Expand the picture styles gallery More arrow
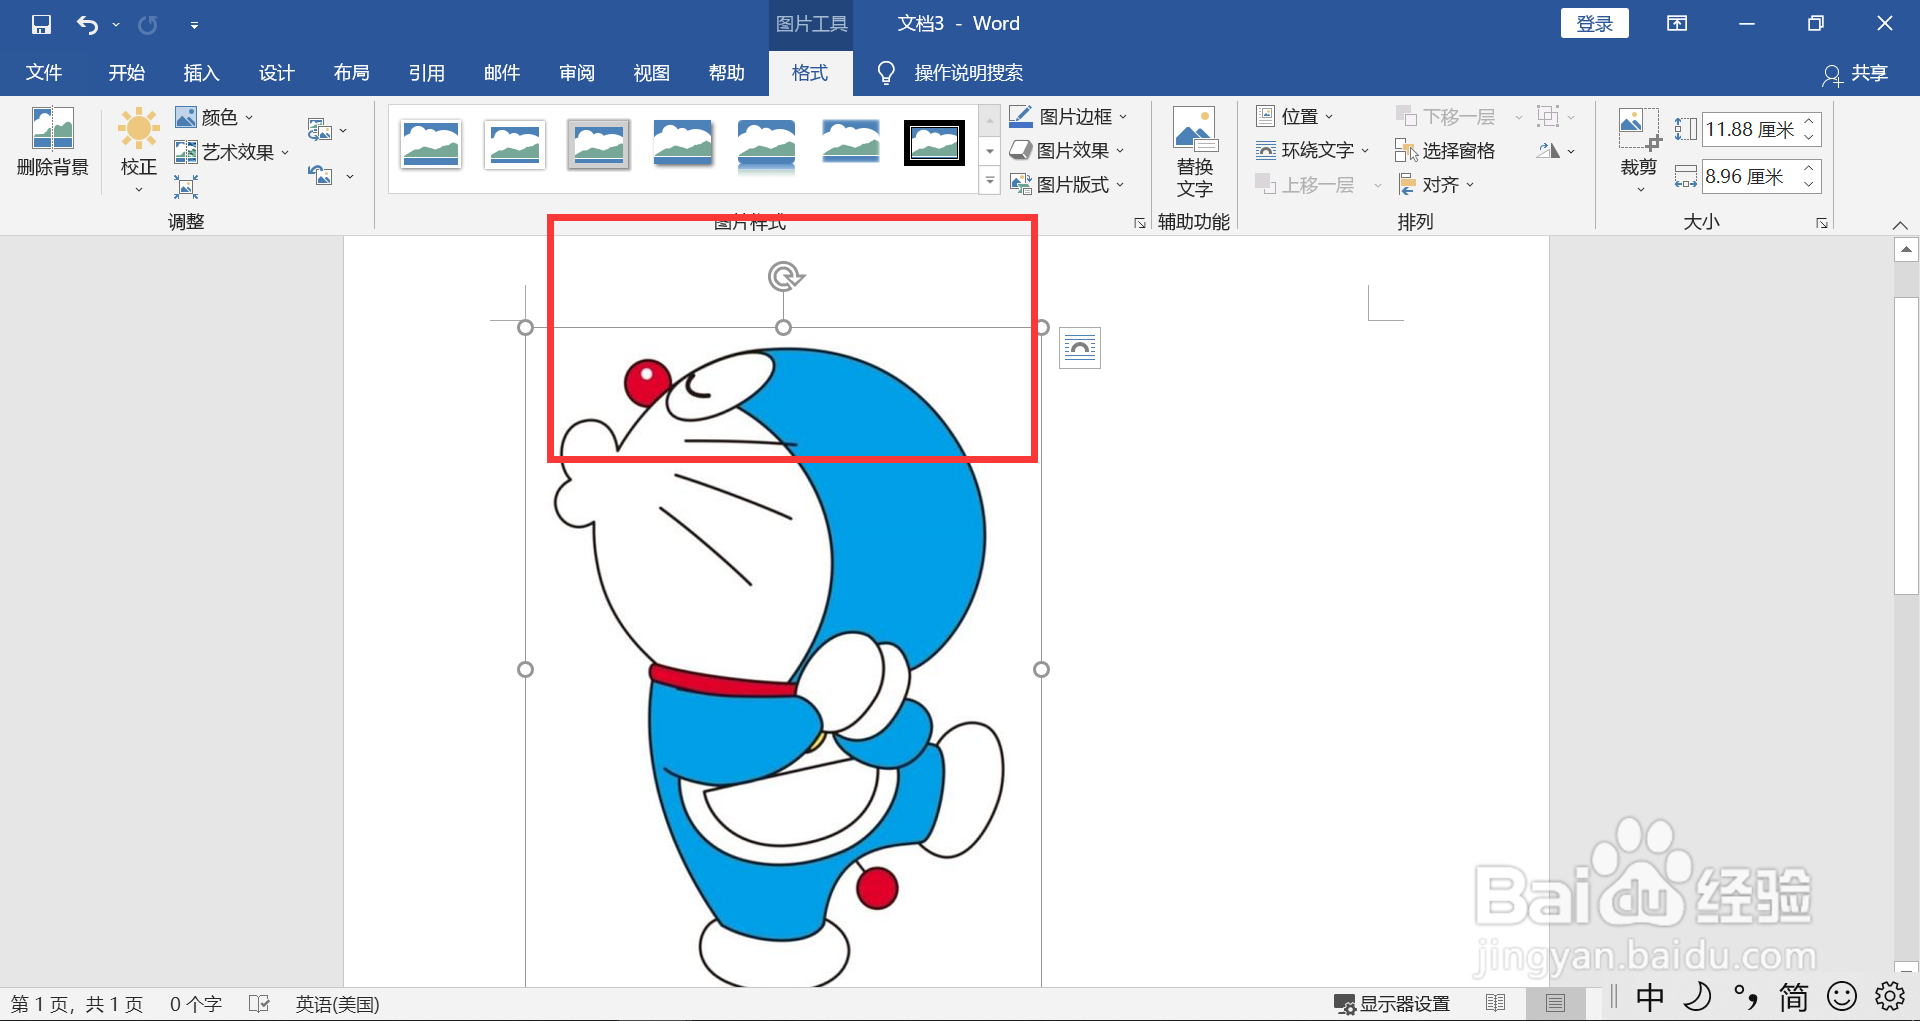This screenshot has height=1021, width=1920. click(x=990, y=181)
